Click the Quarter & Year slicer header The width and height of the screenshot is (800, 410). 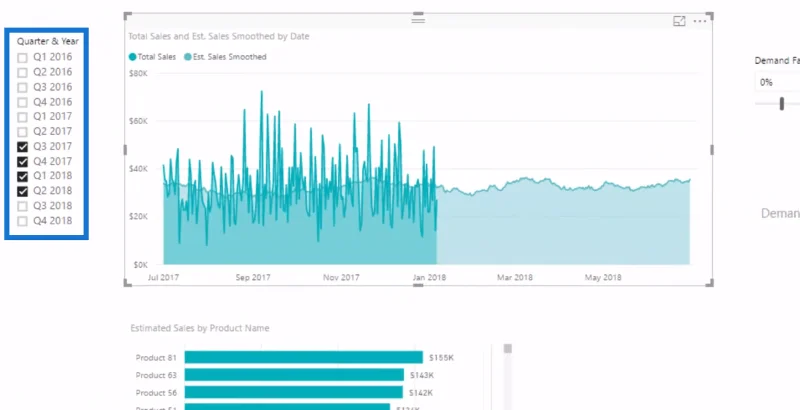[x=48, y=41]
